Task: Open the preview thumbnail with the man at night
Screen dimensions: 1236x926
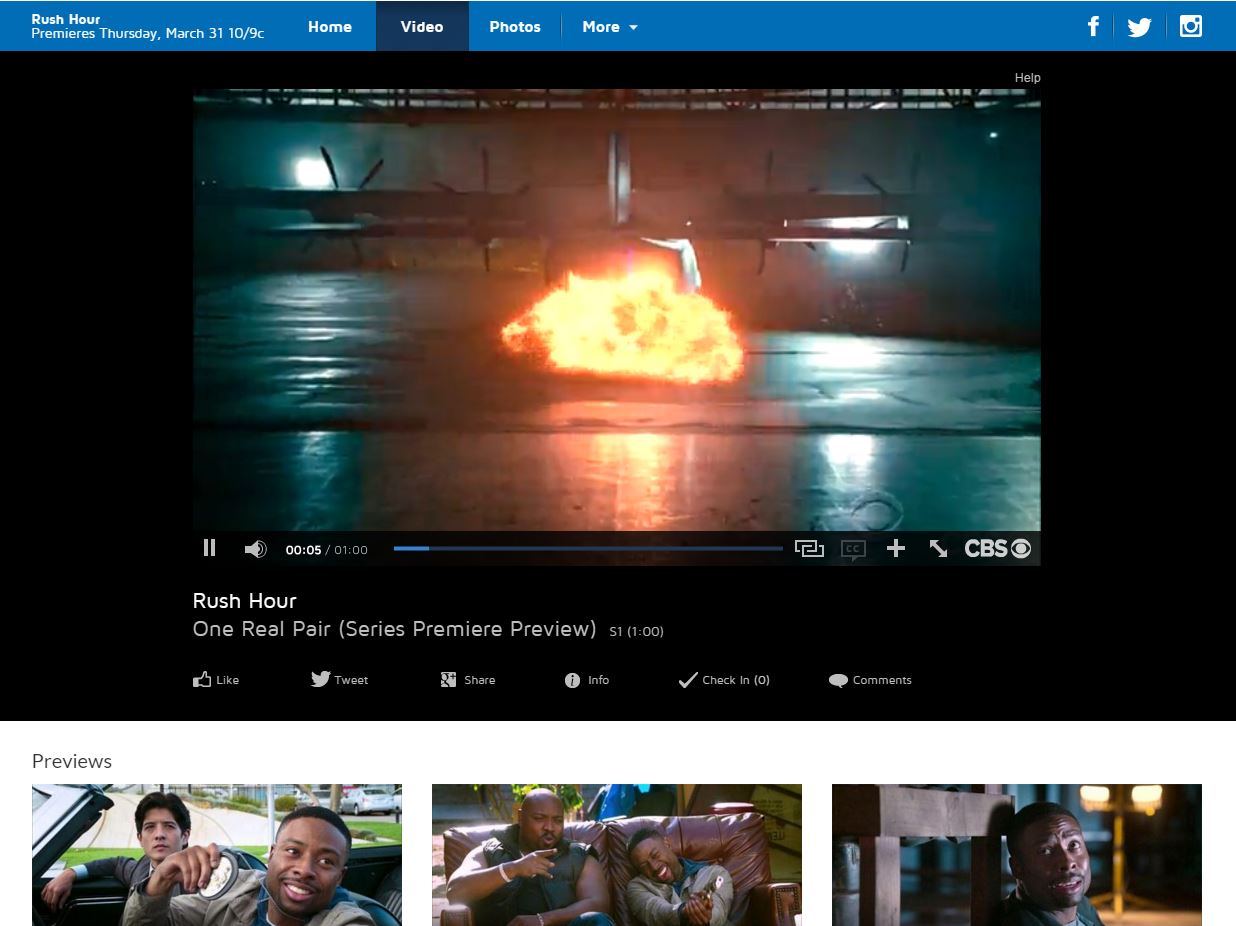Action: click(x=1017, y=855)
